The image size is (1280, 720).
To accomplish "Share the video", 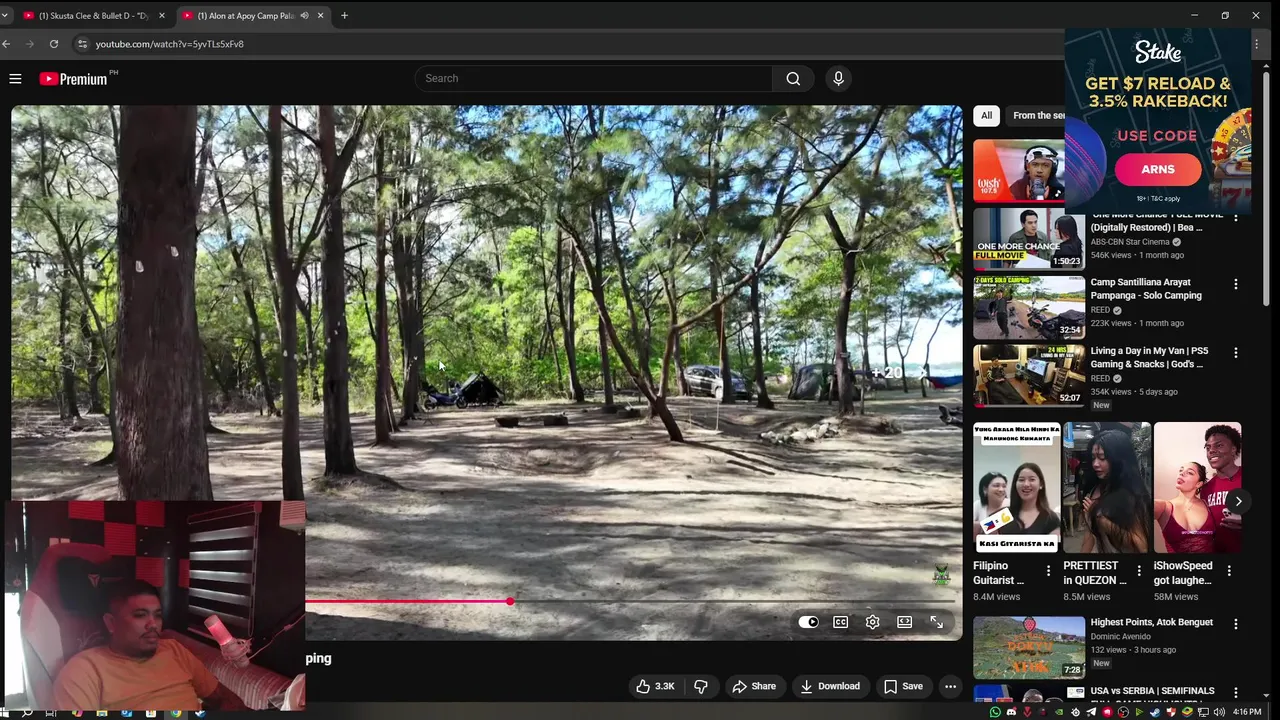I will [x=754, y=686].
